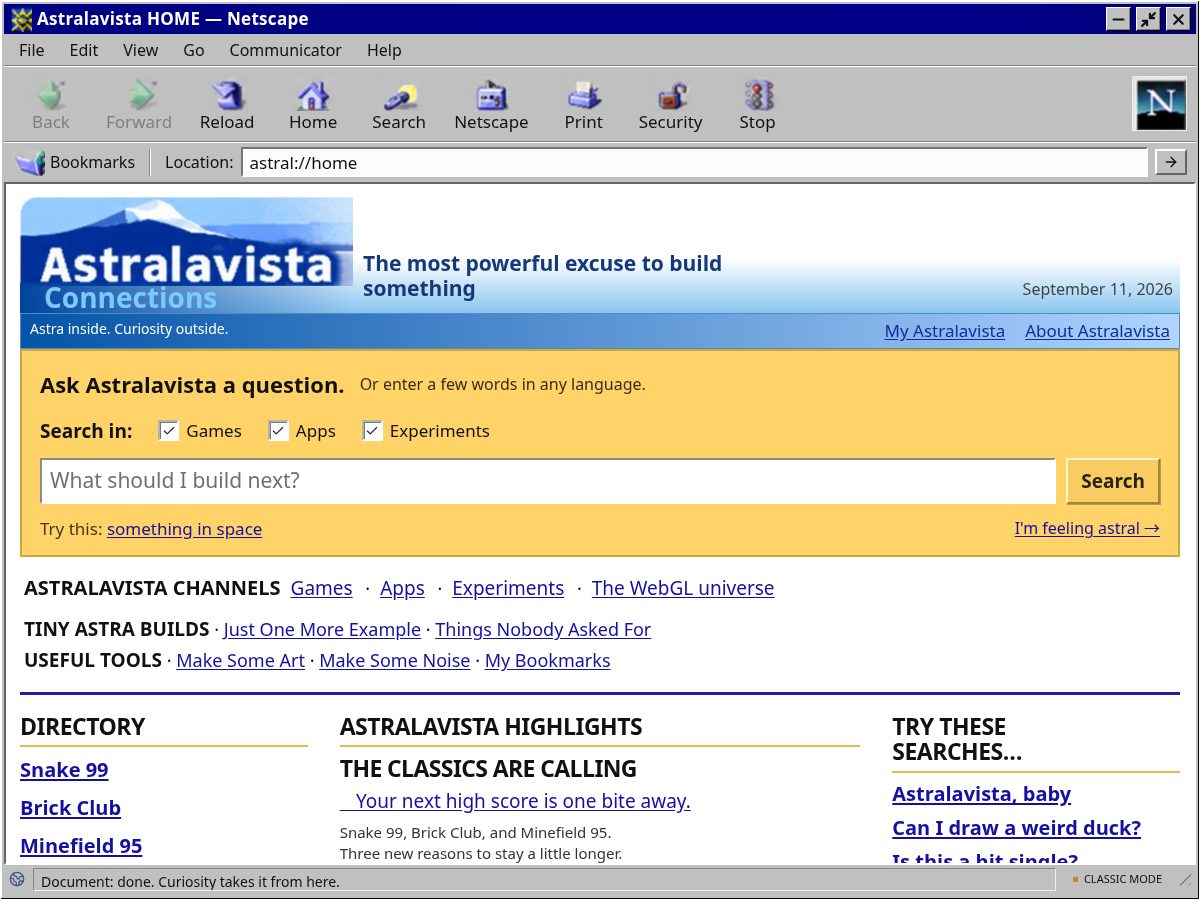1200x900 pixels.
Task: Open the Netscape window title icon
Action: click(x=21, y=19)
